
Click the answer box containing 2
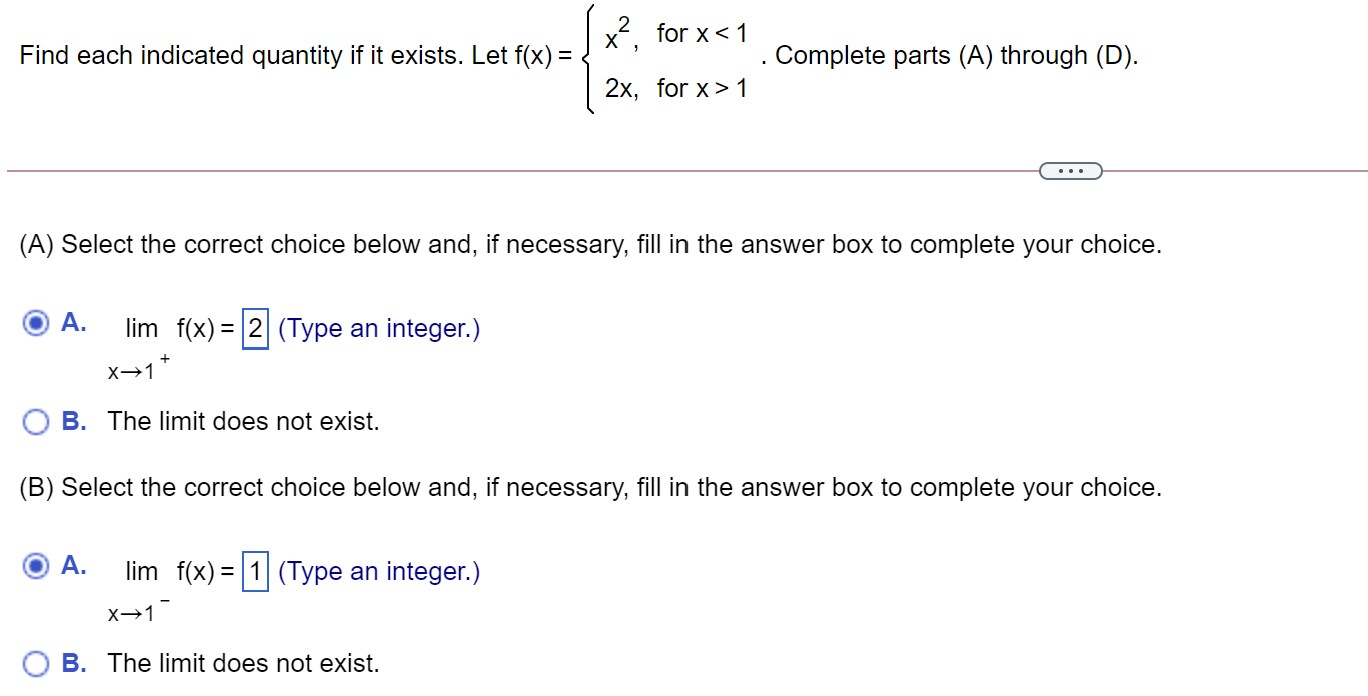255,328
